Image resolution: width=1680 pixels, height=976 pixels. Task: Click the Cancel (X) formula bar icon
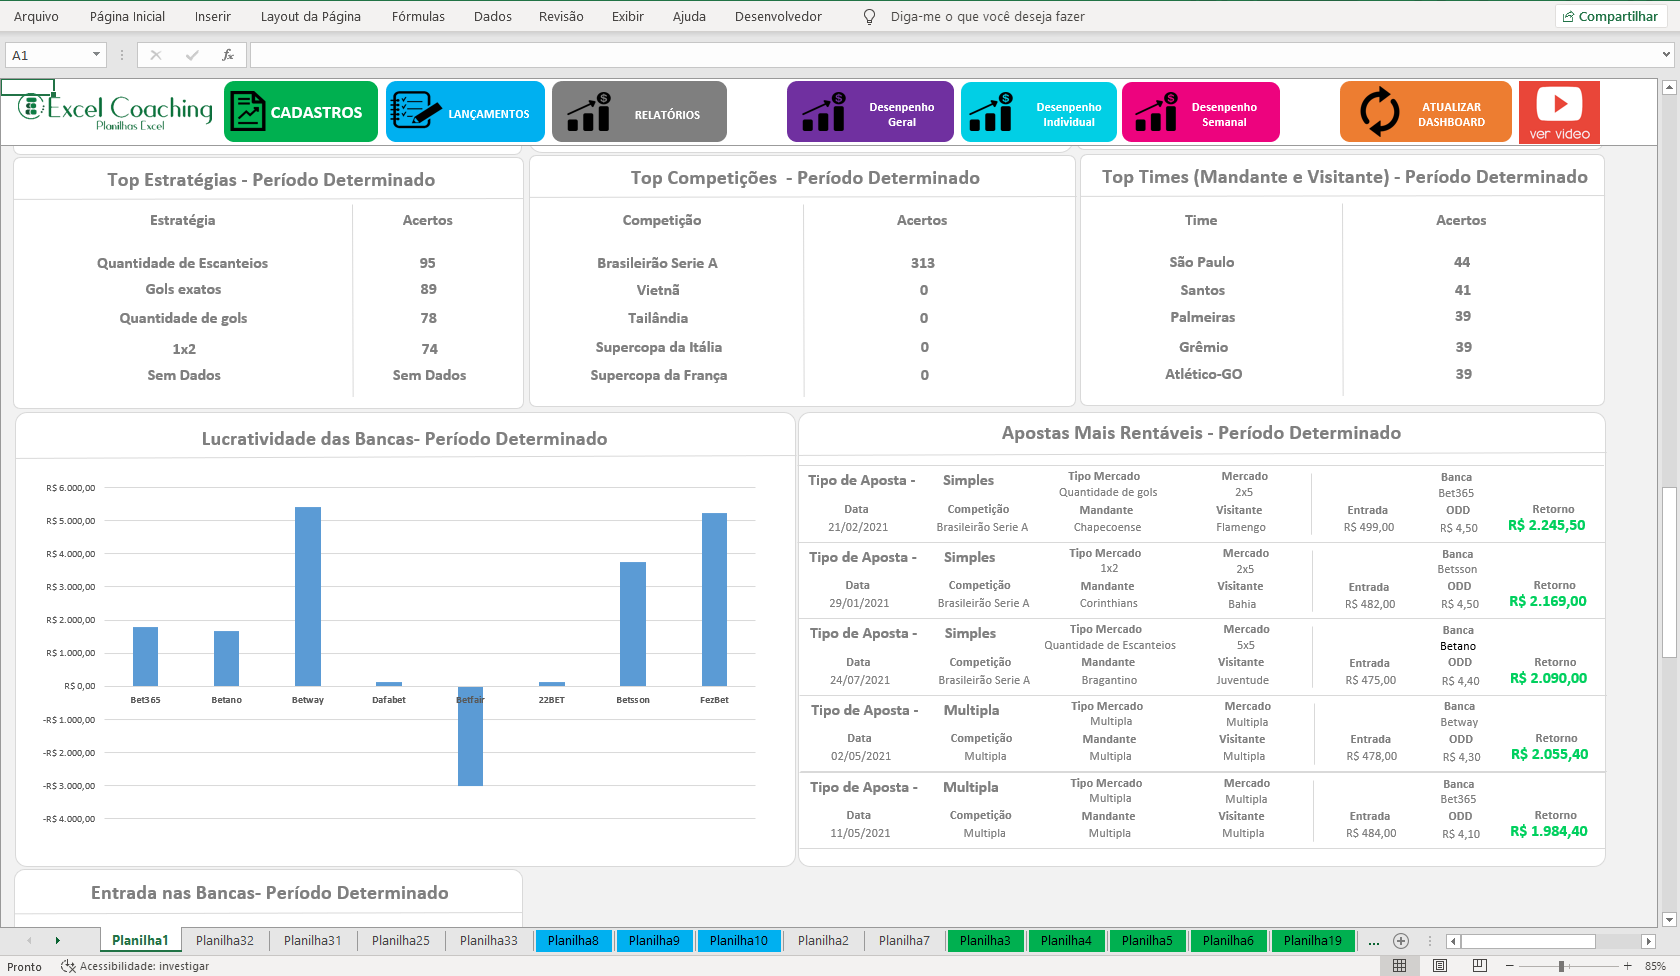click(156, 55)
